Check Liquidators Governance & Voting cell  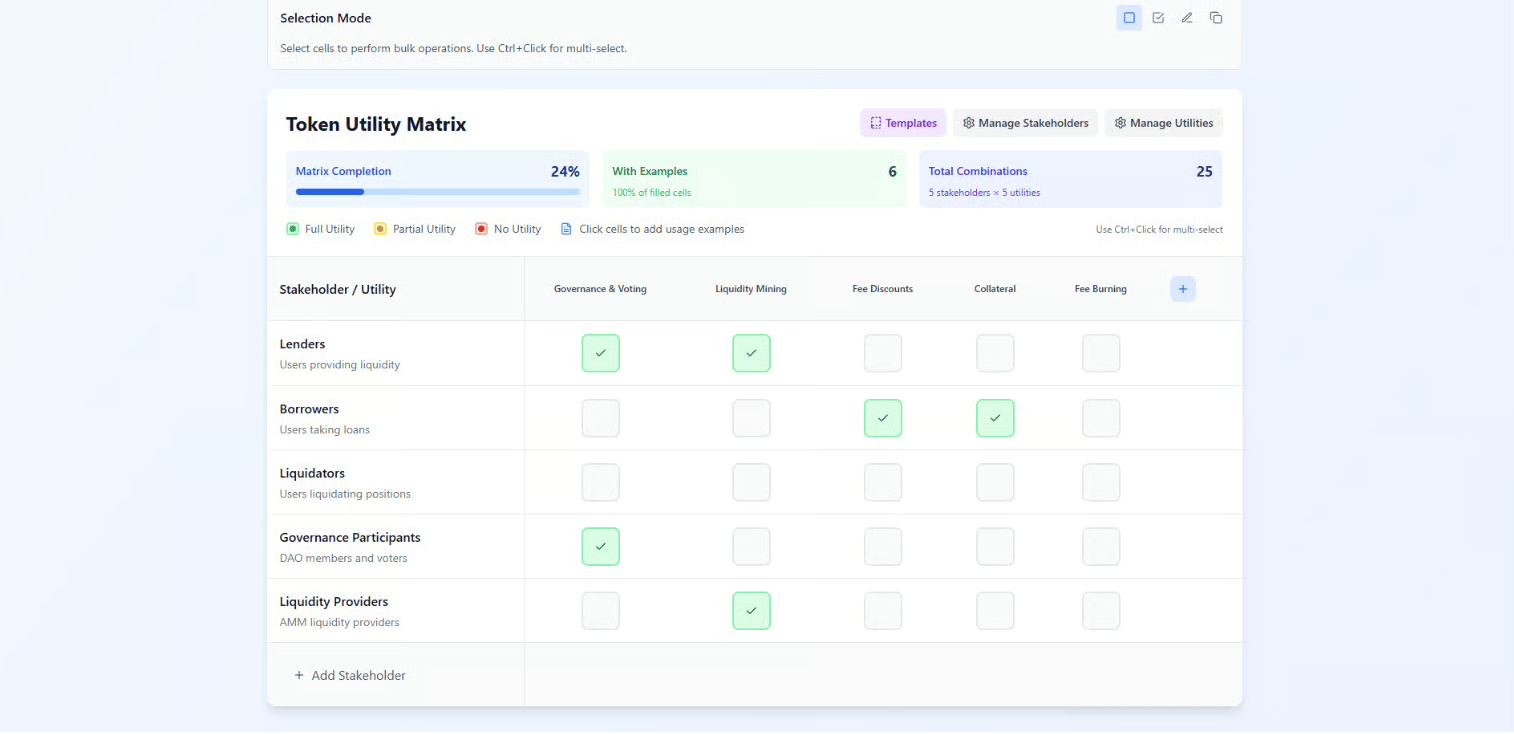click(601, 482)
